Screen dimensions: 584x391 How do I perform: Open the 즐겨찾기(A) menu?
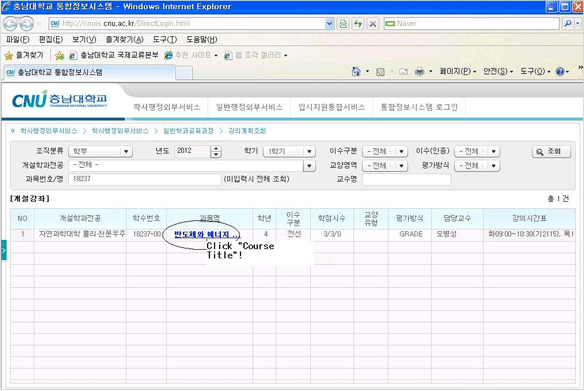coord(124,39)
